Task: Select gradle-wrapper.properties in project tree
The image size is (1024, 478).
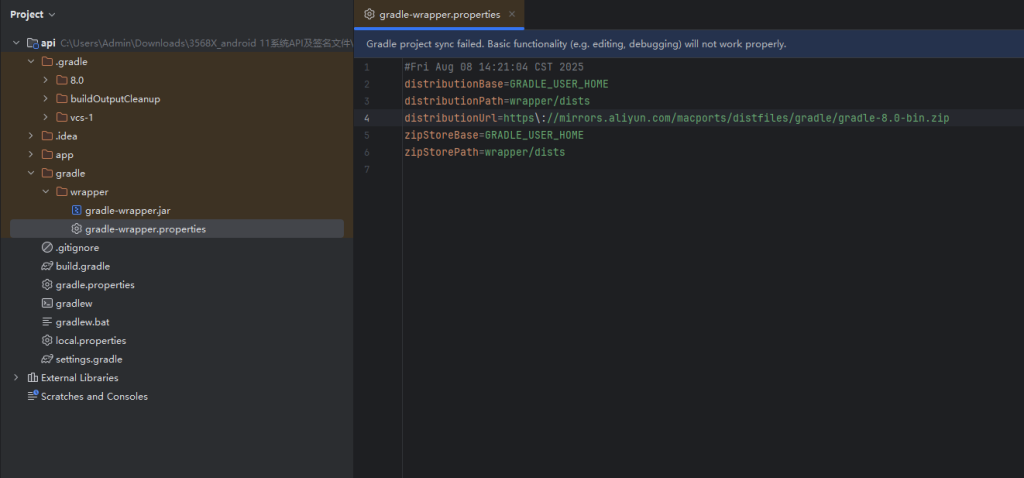Action: click(x=145, y=229)
